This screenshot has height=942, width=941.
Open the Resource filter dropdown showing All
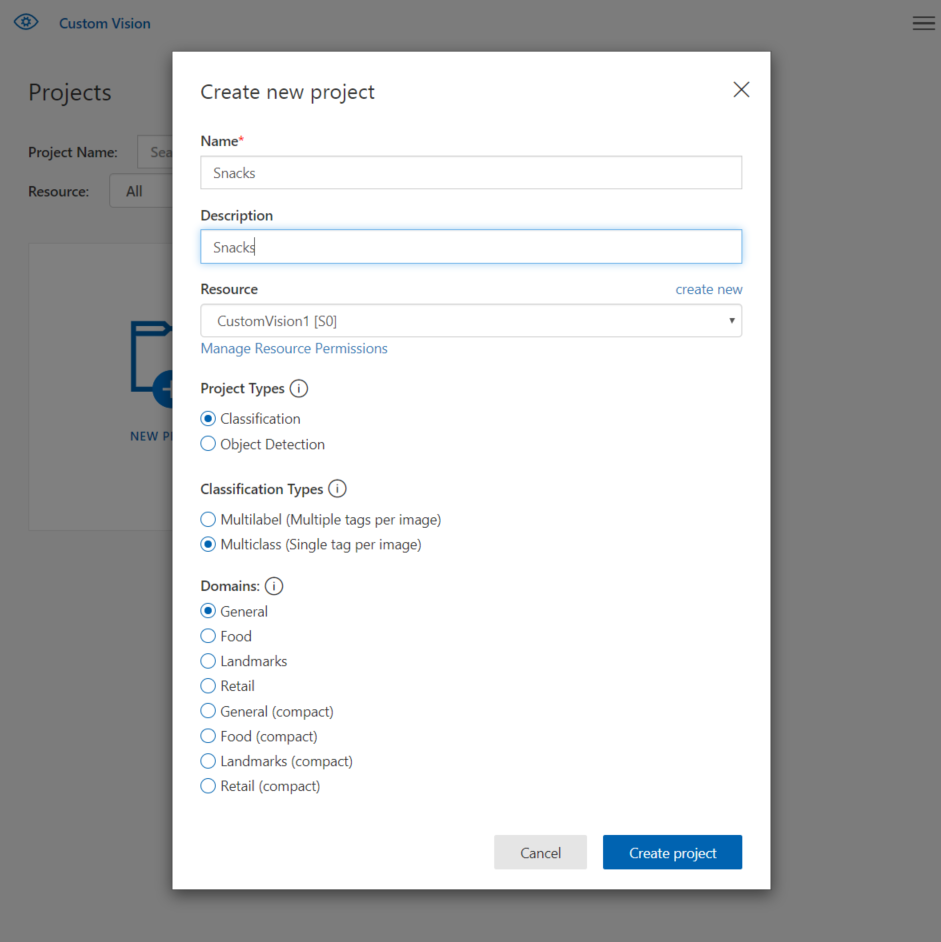(x=140, y=191)
